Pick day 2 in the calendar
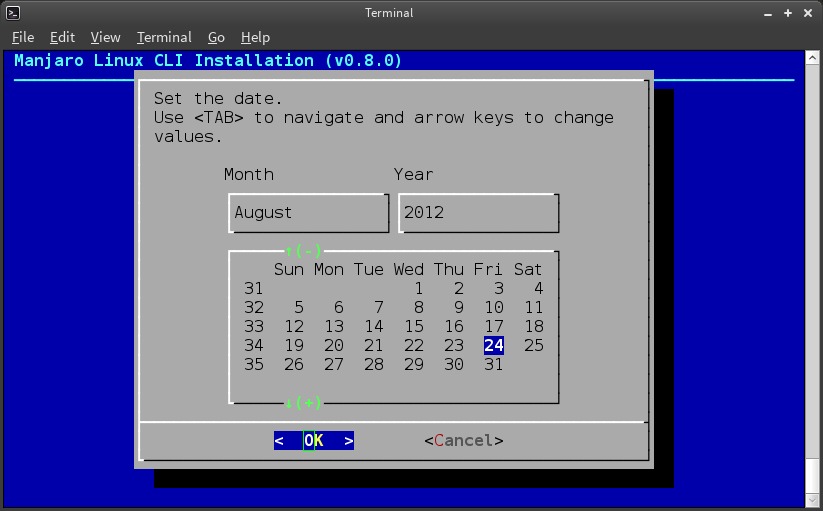The width and height of the screenshot is (823, 511). [459, 289]
